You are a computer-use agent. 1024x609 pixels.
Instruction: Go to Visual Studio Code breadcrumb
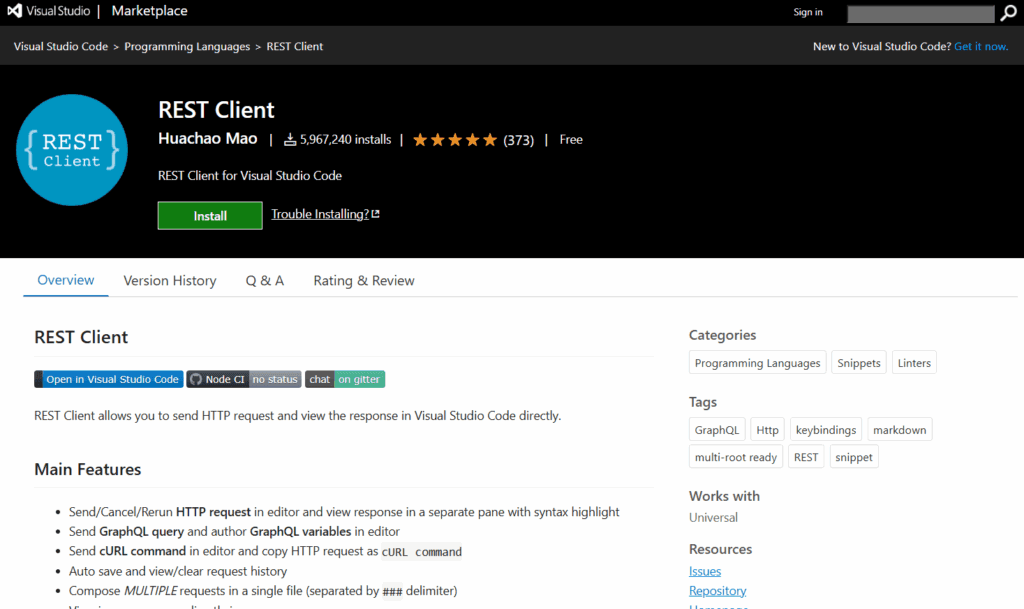click(x=61, y=46)
